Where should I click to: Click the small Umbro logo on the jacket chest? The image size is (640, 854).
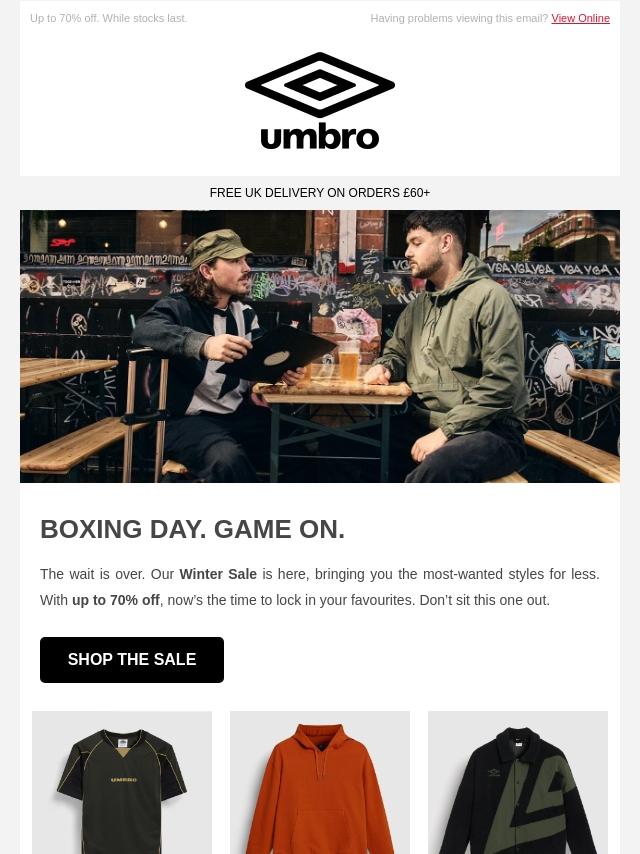495,772
